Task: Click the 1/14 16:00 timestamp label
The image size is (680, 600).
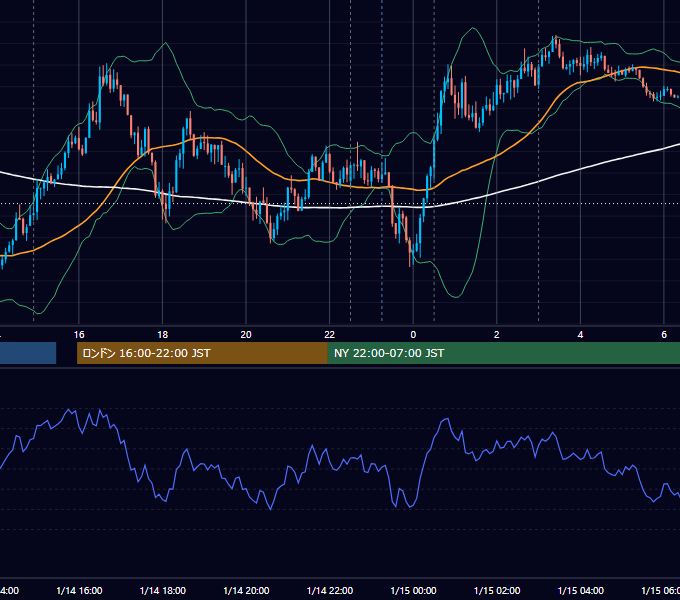Action: click(79, 590)
